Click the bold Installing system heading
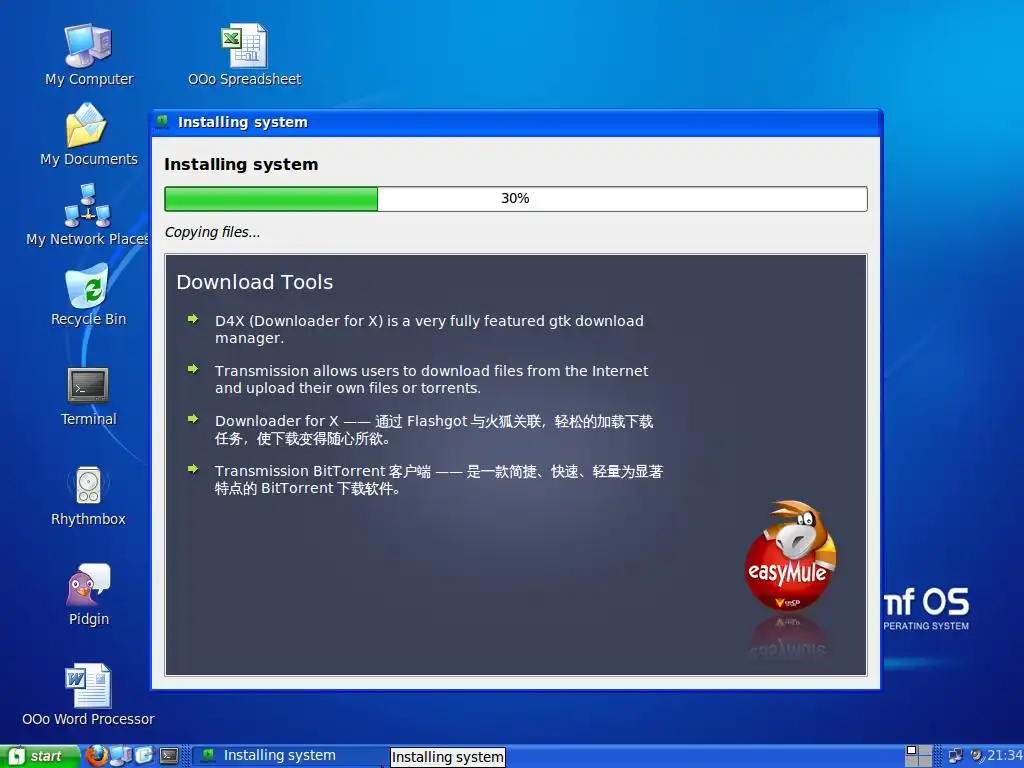This screenshot has width=1024, height=768. 241,165
